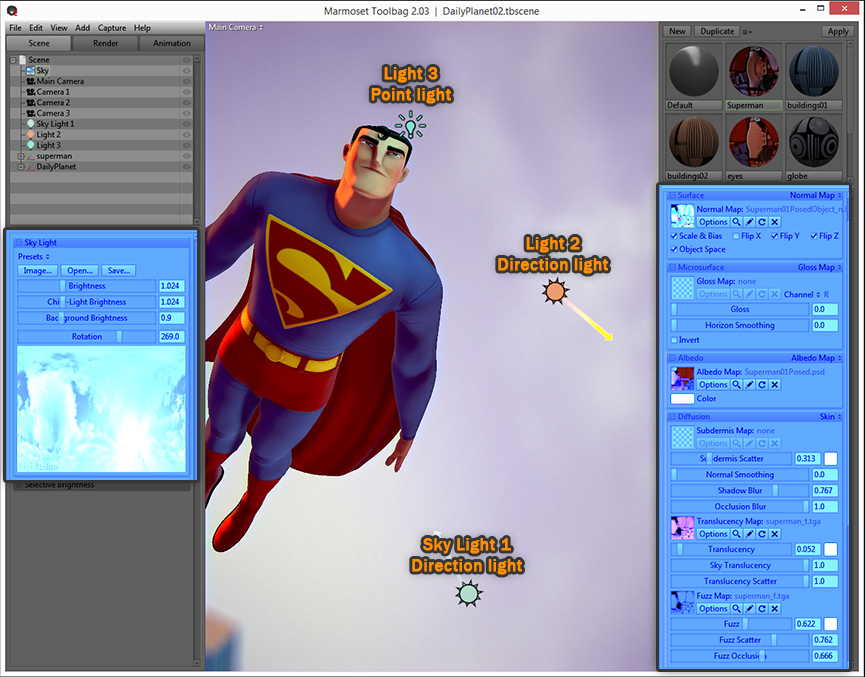Select the orange Light 2 sun gizmo
The image size is (865, 677).
tap(555, 291)
